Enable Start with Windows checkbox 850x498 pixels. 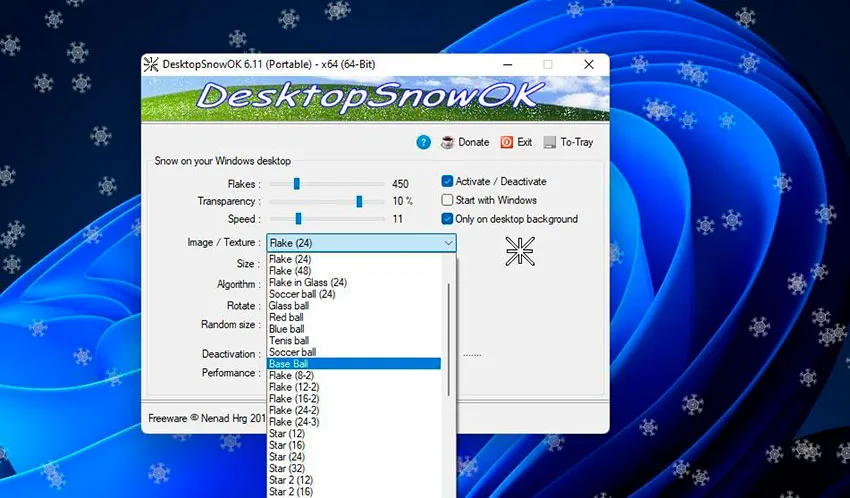click(x=447, y=200)
